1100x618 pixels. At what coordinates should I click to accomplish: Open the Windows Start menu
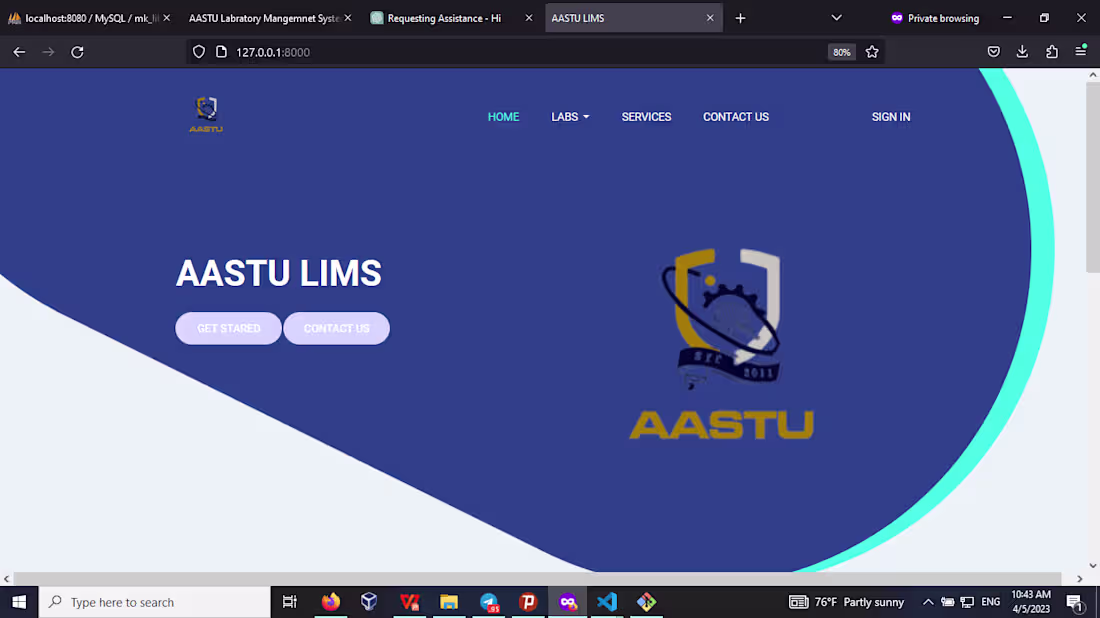[19, 602]
